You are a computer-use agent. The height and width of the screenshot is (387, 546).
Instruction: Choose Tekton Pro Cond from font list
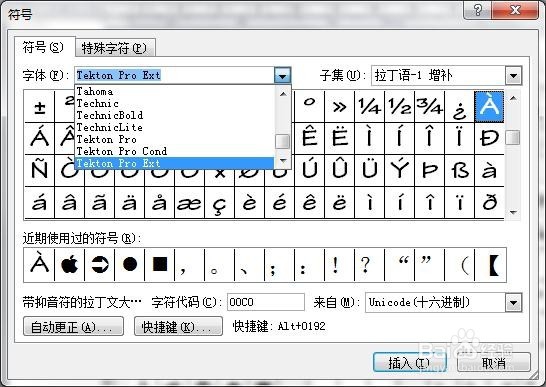(x=175, y=151)
